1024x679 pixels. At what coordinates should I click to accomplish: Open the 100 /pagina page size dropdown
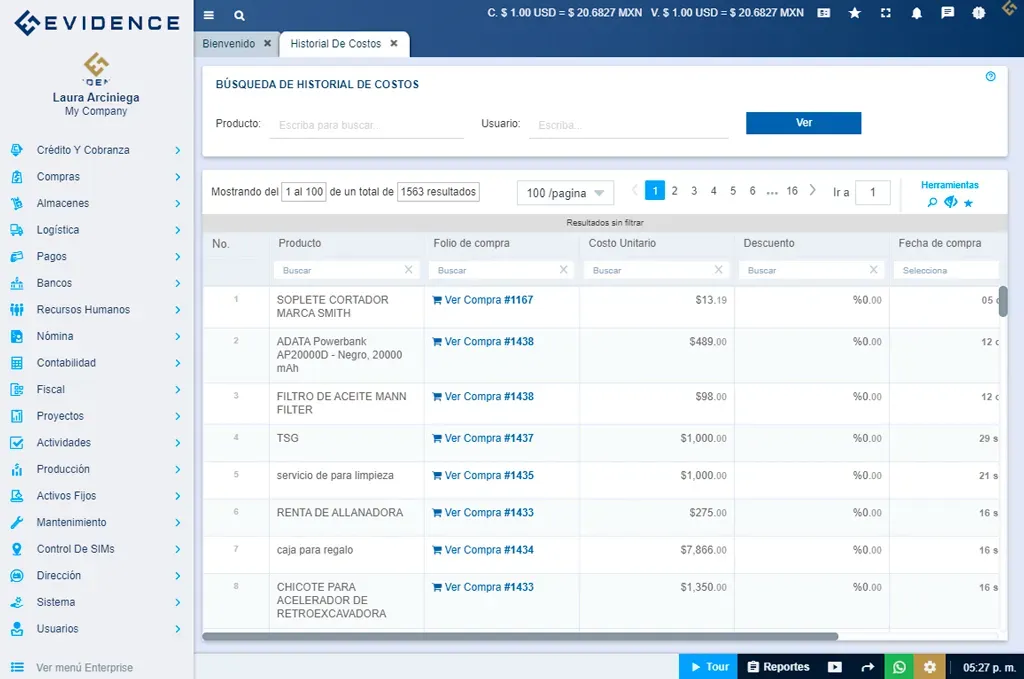point(563,193)
